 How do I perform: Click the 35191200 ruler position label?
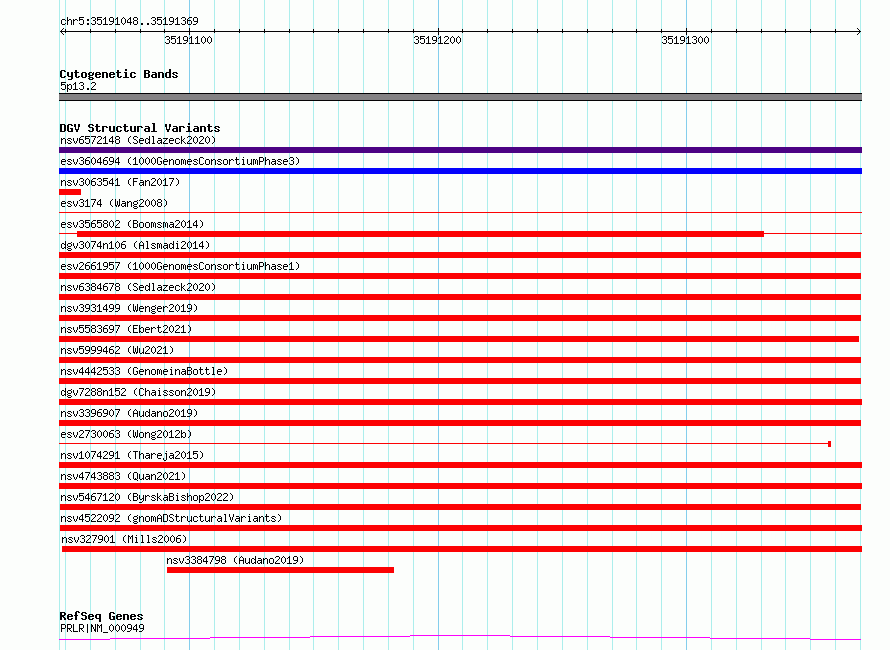pyautogui.click(x=437, y=40)
